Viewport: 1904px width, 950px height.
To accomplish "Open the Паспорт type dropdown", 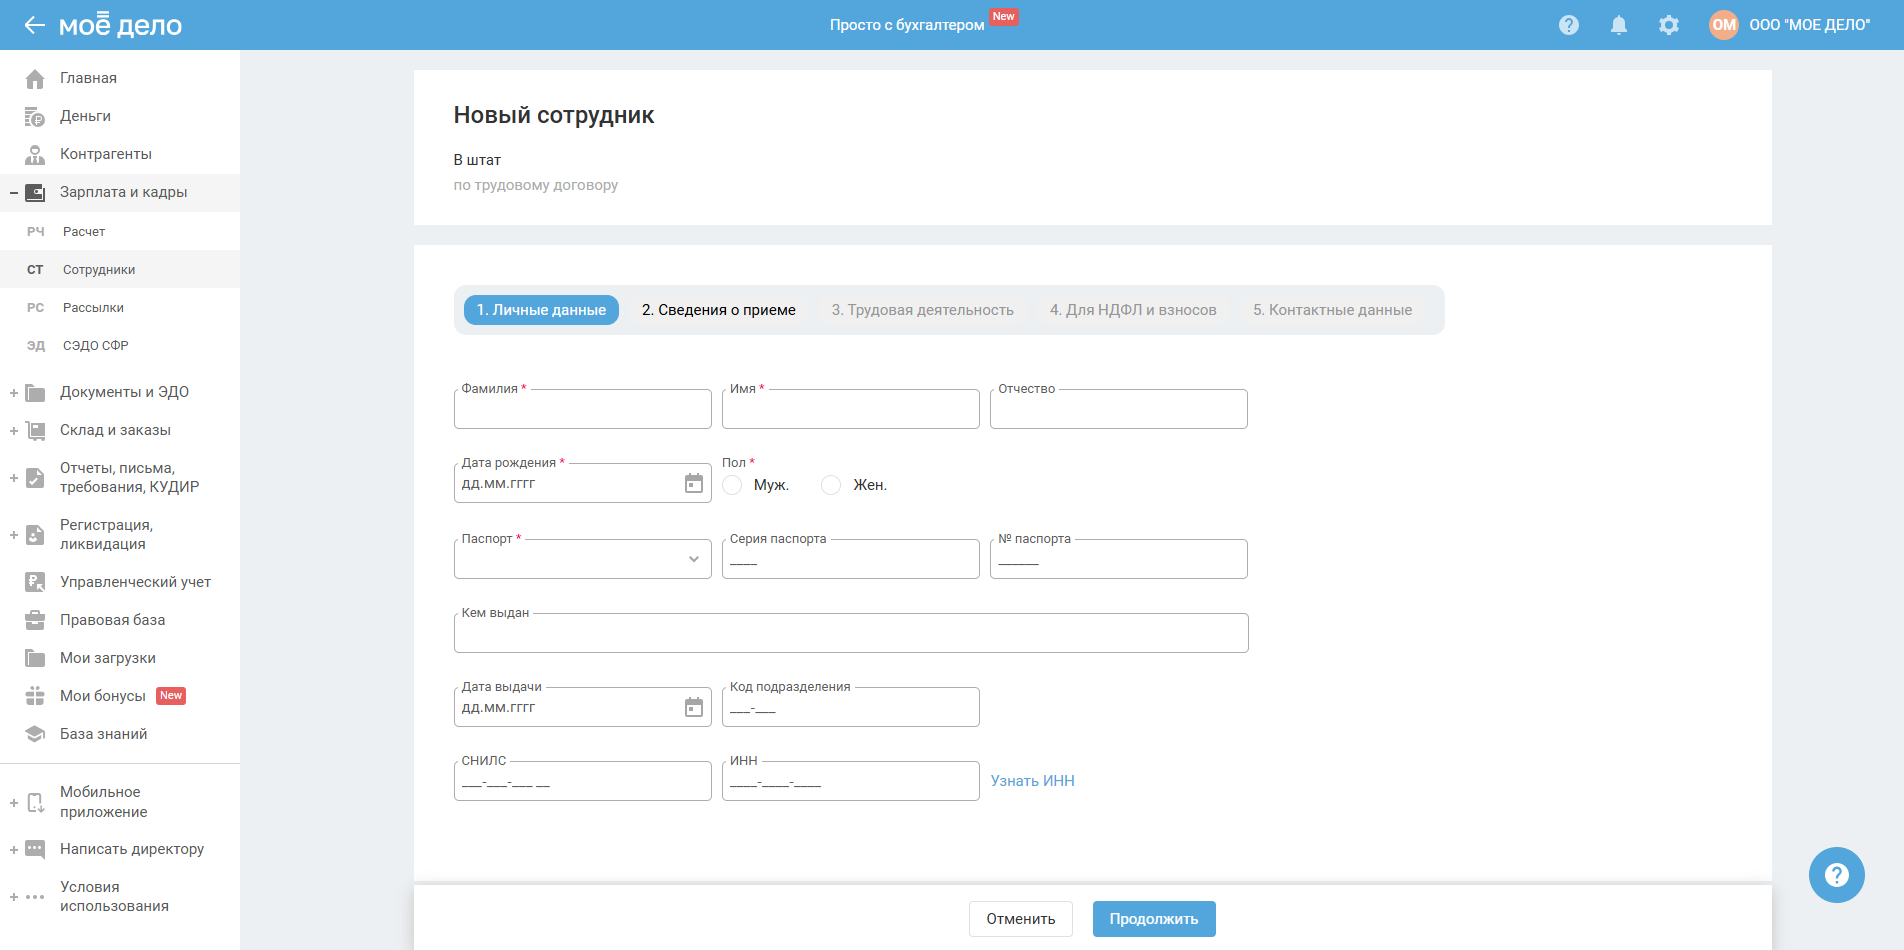I will [582, 559].
